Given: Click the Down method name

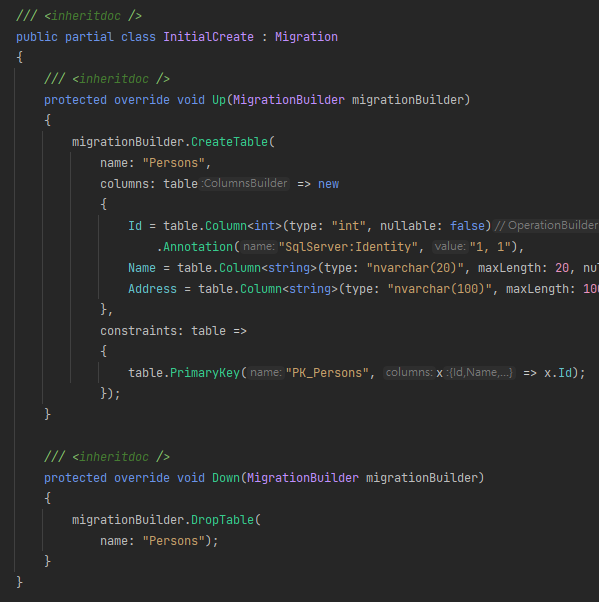Looking at the screenshot, I should 226,478.
